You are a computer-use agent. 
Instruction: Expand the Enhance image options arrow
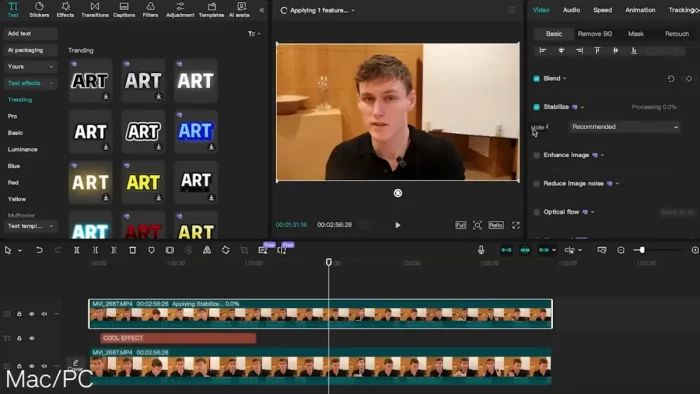point(603,155)
